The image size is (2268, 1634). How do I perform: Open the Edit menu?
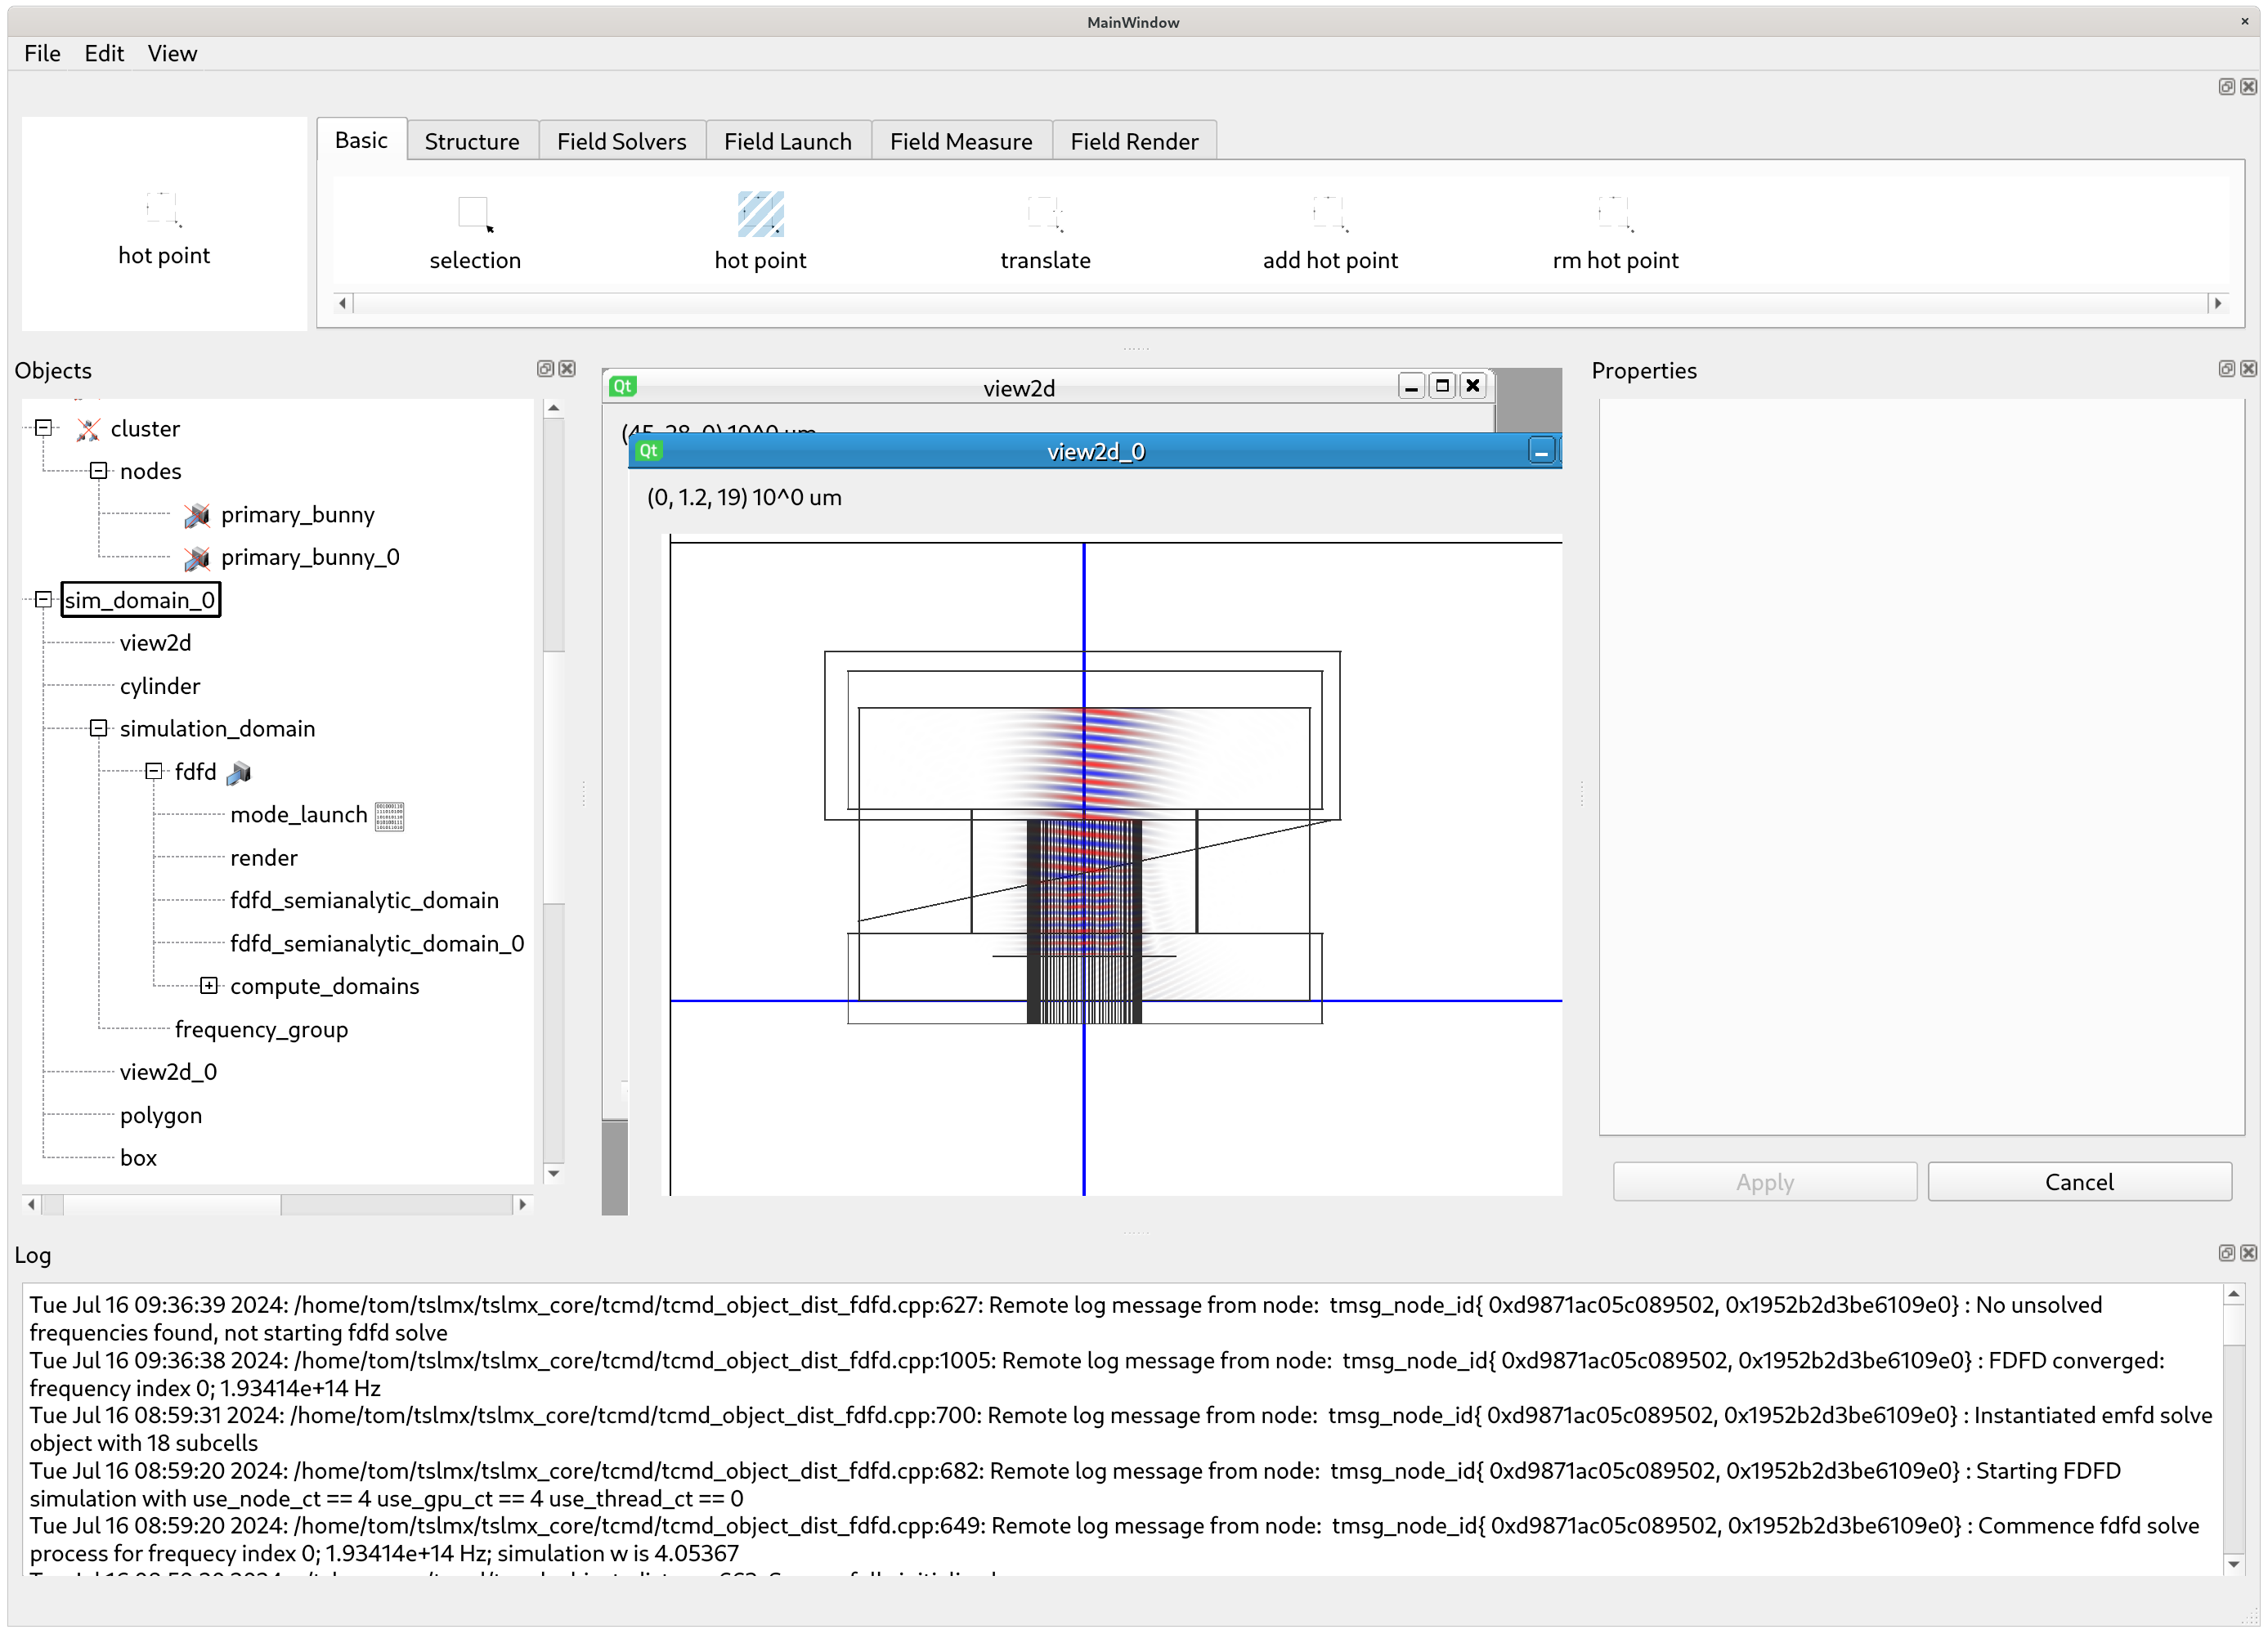[x=104, y=53]
